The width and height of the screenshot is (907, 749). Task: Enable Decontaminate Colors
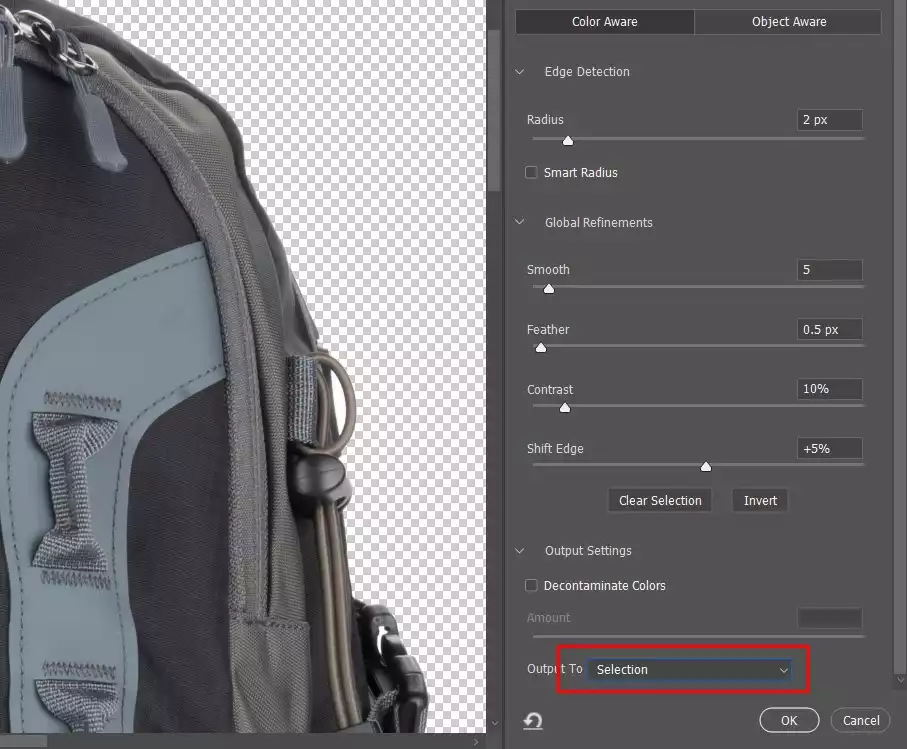click(531, 585)
